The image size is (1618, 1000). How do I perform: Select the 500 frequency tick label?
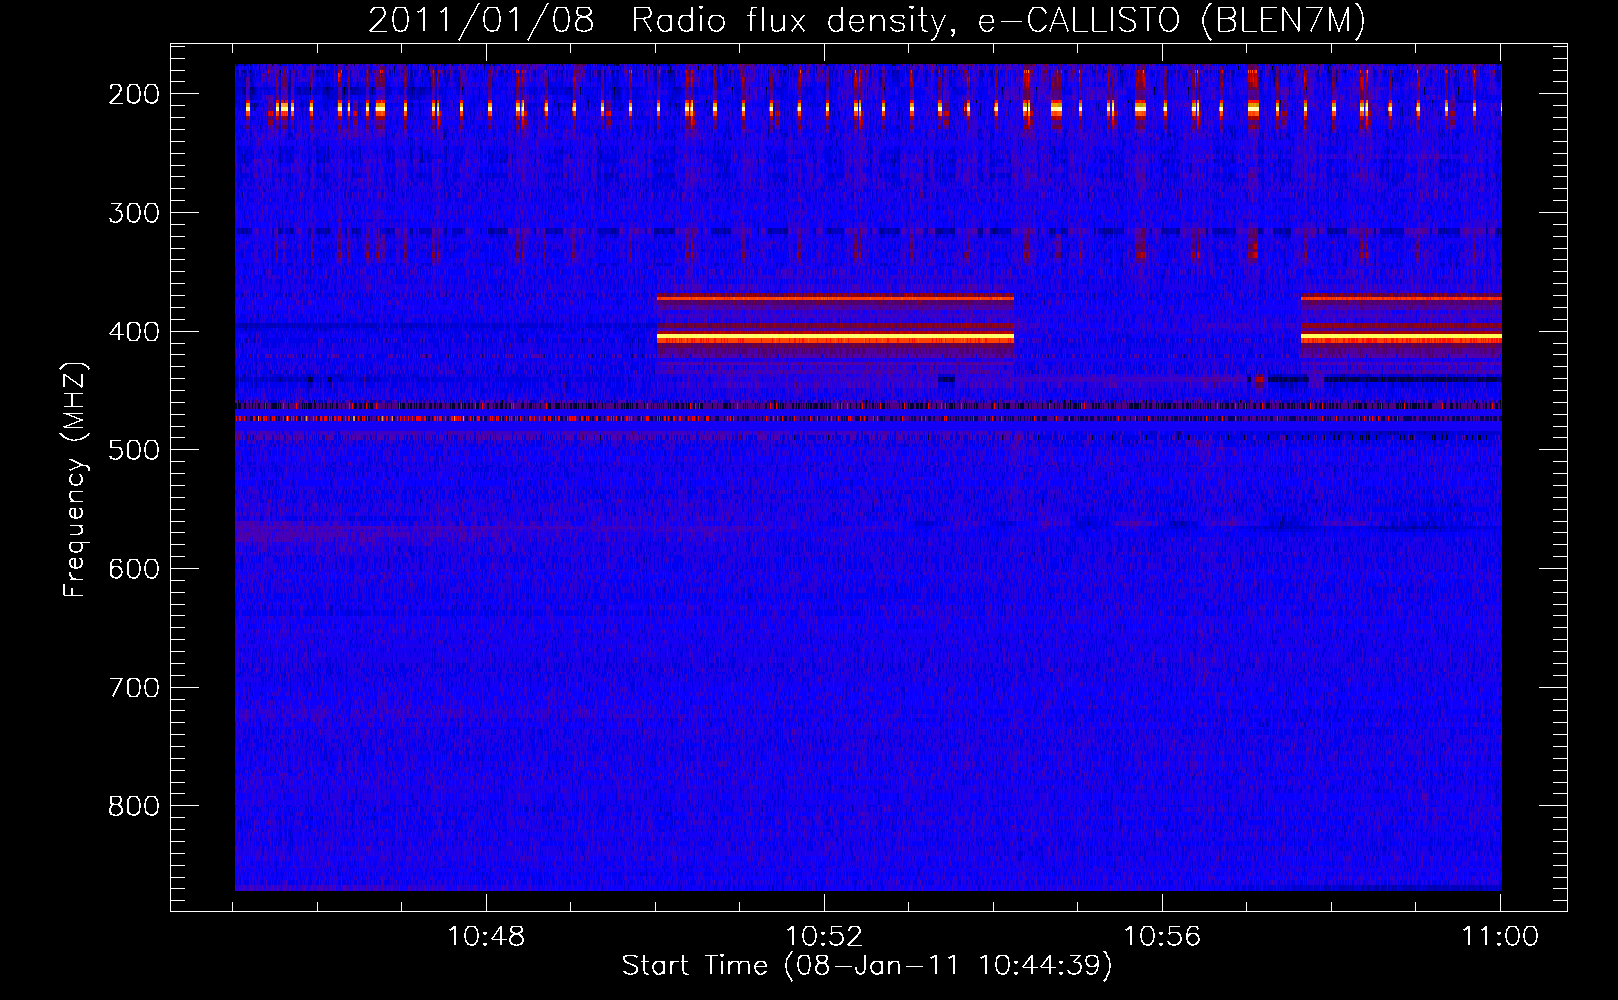(133, 450)
